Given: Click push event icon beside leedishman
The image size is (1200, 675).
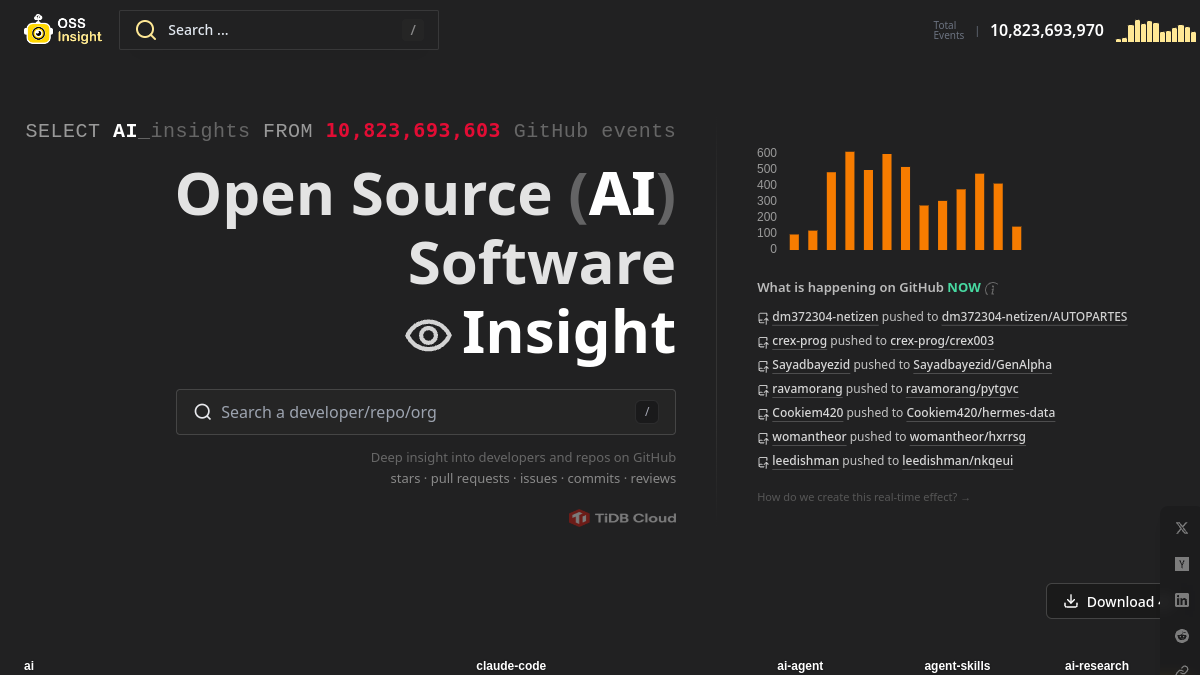Looking at the screenshot, I should 763,462.
